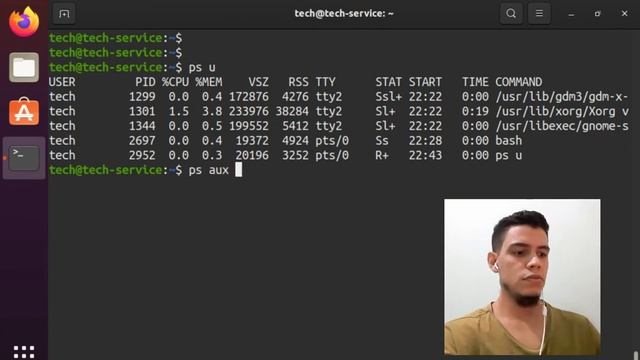Maximize the terminal window

coord(598,14)
